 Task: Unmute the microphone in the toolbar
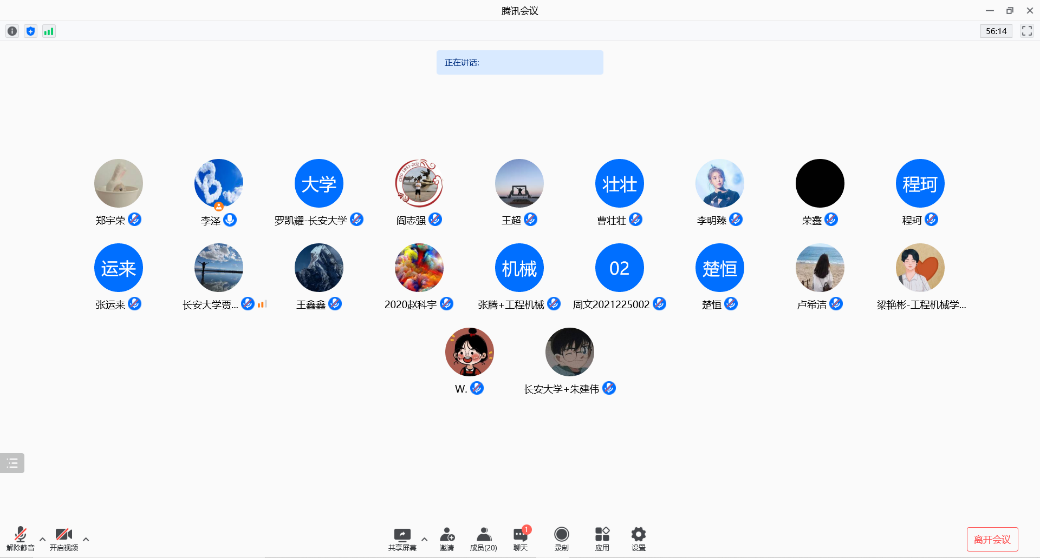coord(20,537)
